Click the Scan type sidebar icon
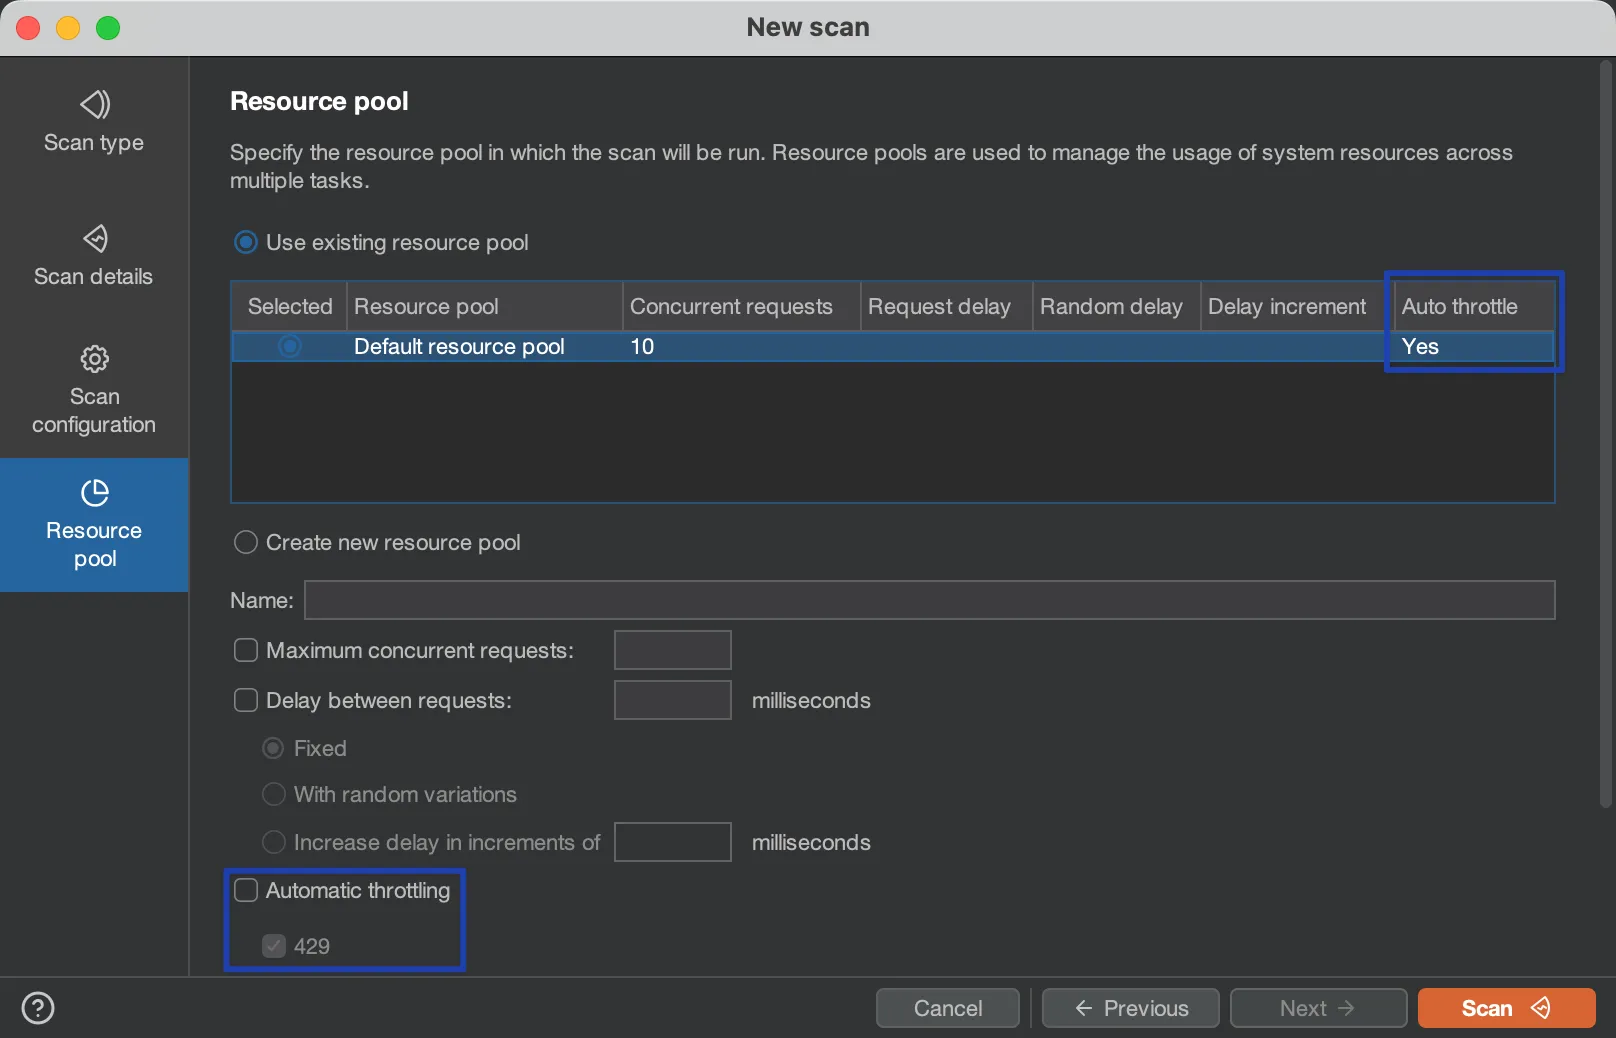The image size is (1616, 1038). point(94,105)
